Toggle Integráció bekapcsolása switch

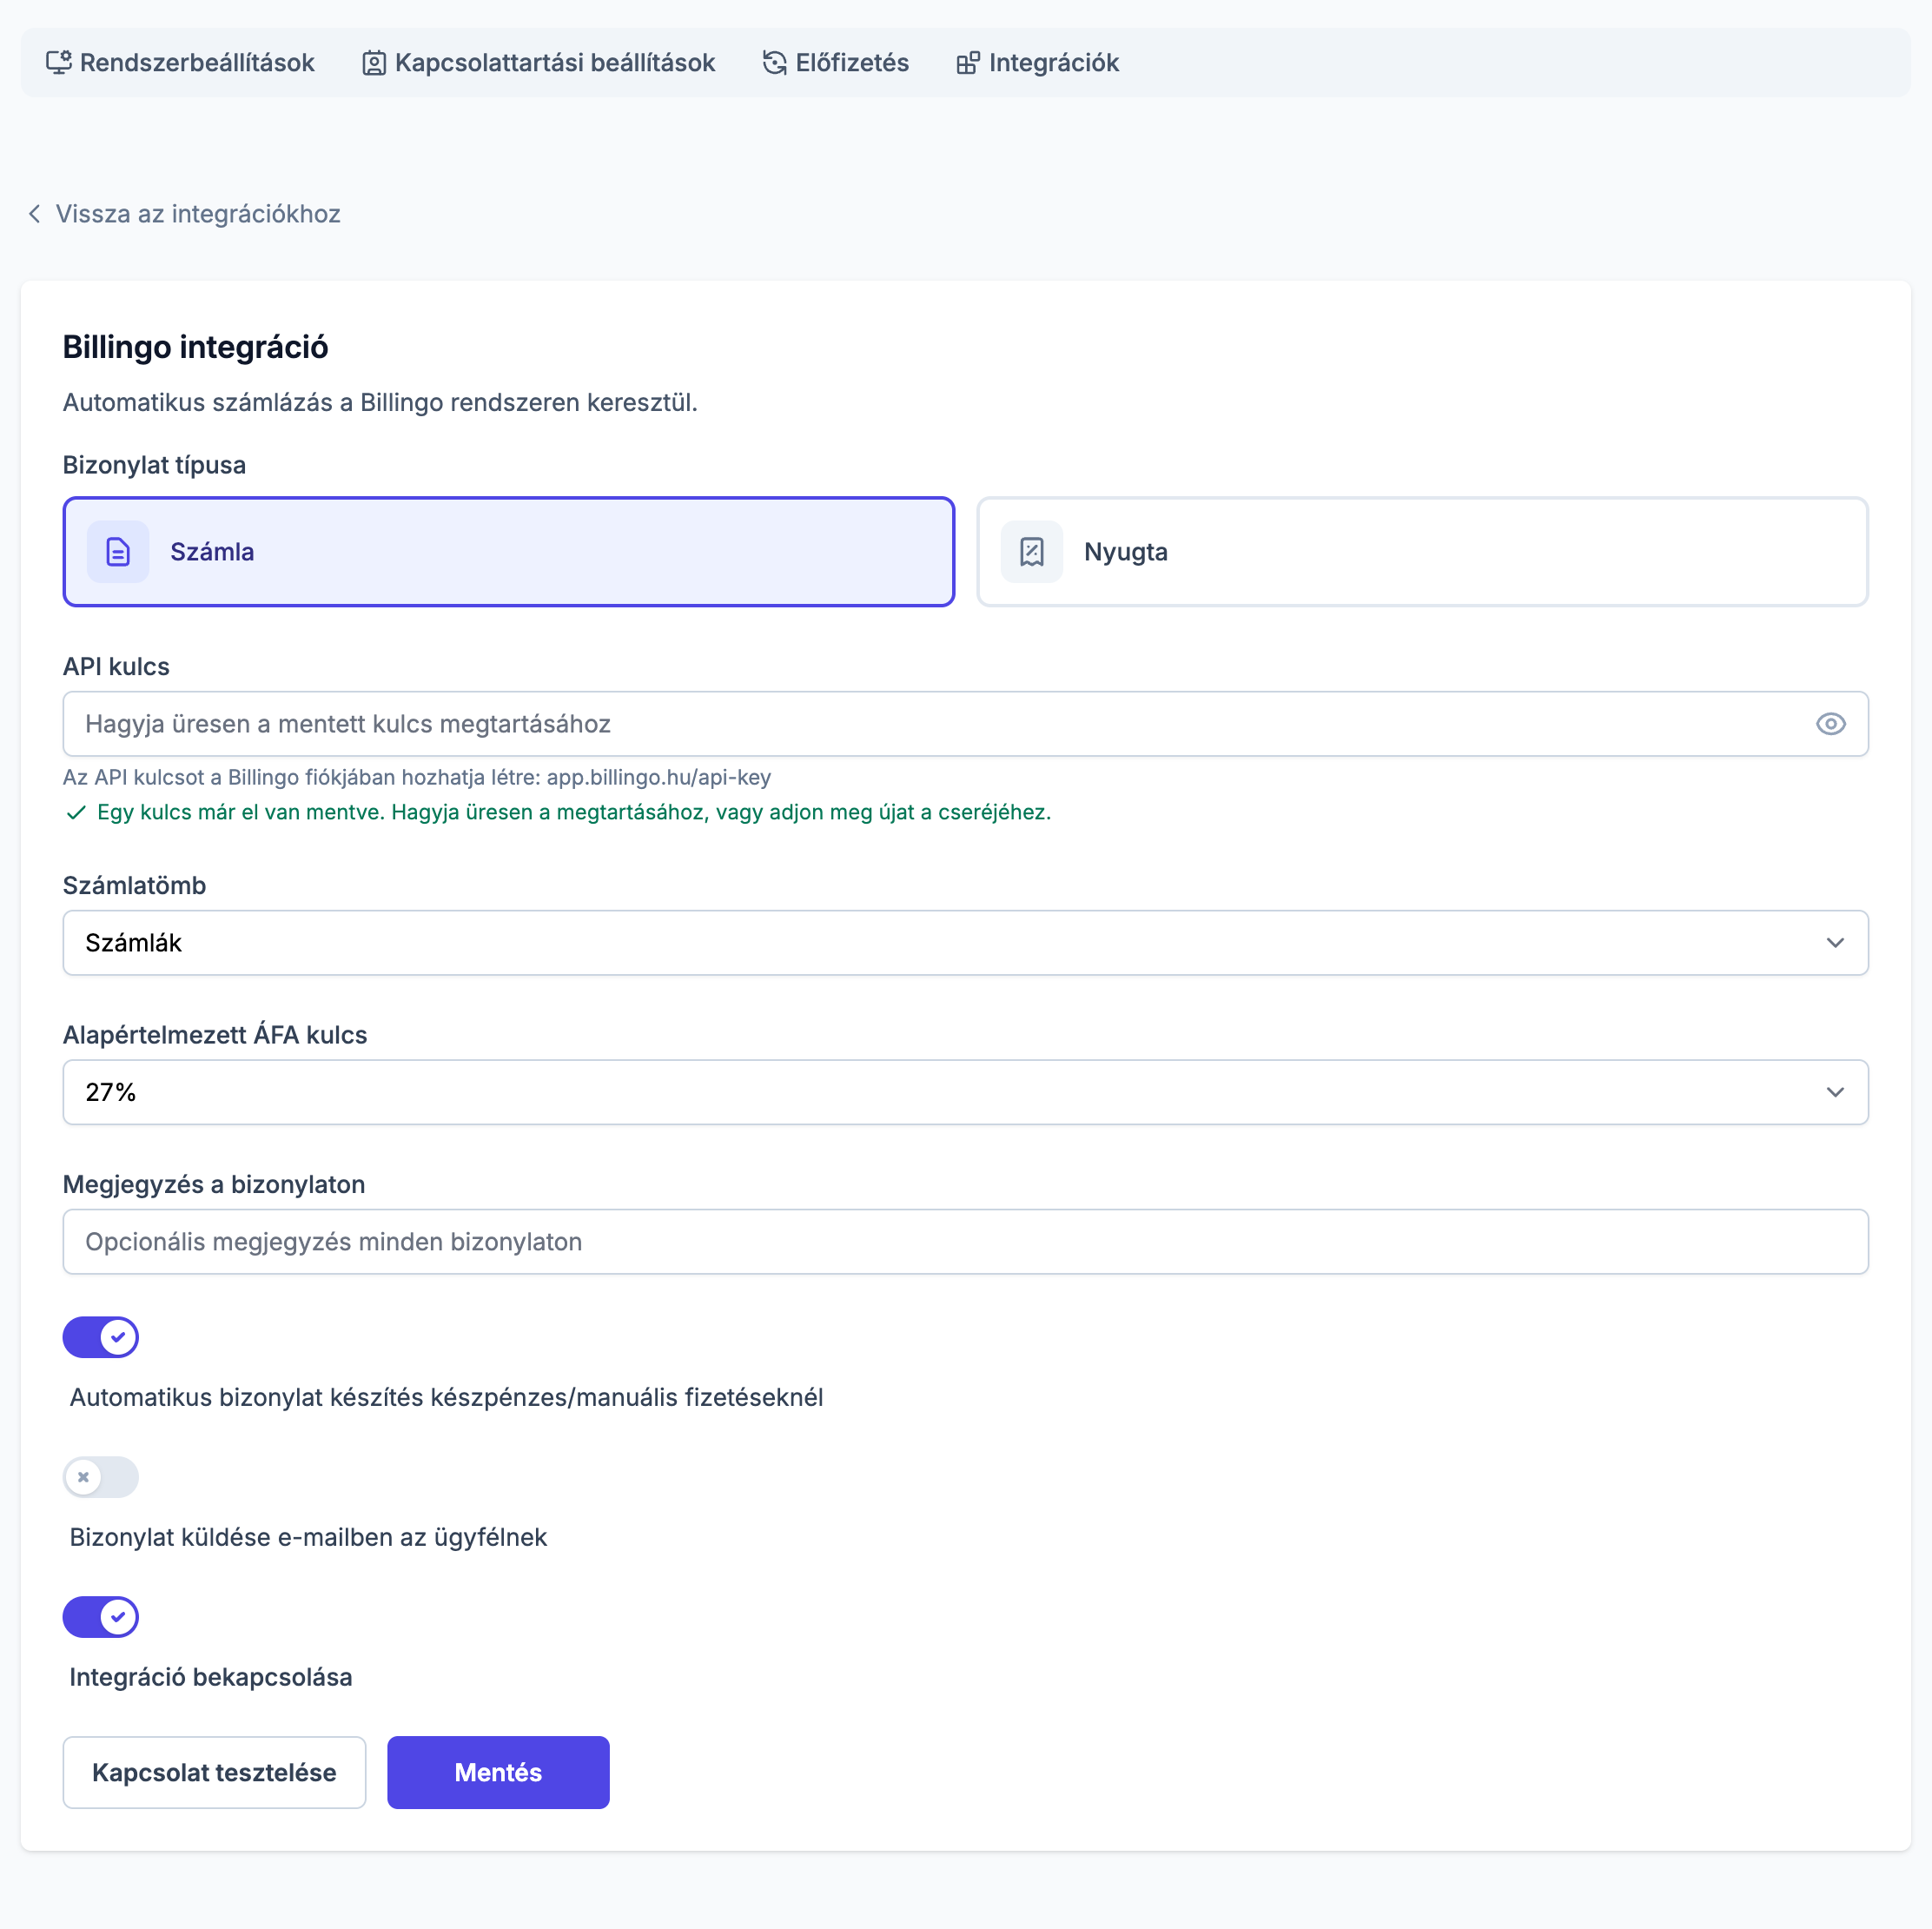(x=101, y=1617)
